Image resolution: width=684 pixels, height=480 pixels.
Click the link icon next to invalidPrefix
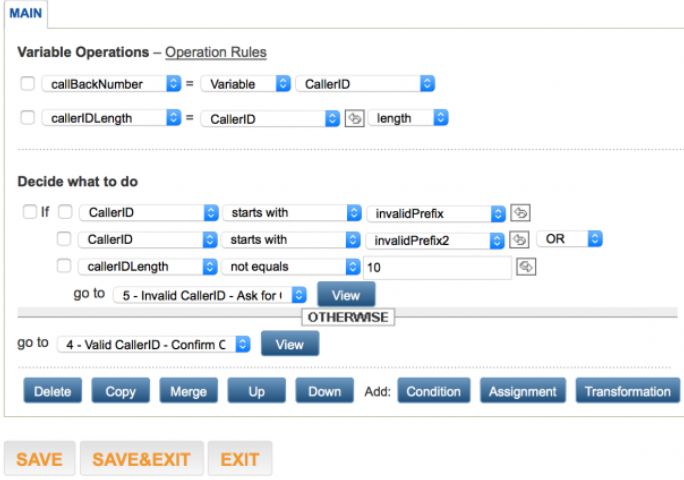pyautogui.click(x=520, y=212)
